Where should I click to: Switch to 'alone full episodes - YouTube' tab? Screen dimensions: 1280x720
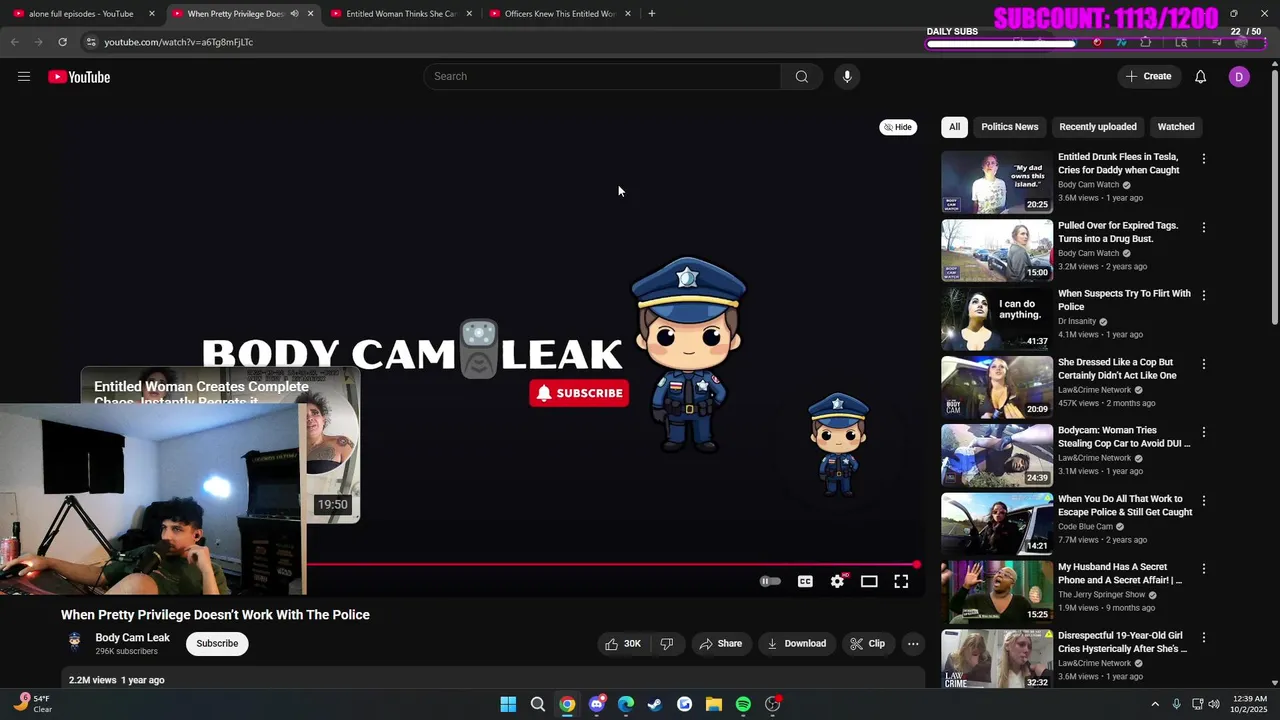click(81, 13)
